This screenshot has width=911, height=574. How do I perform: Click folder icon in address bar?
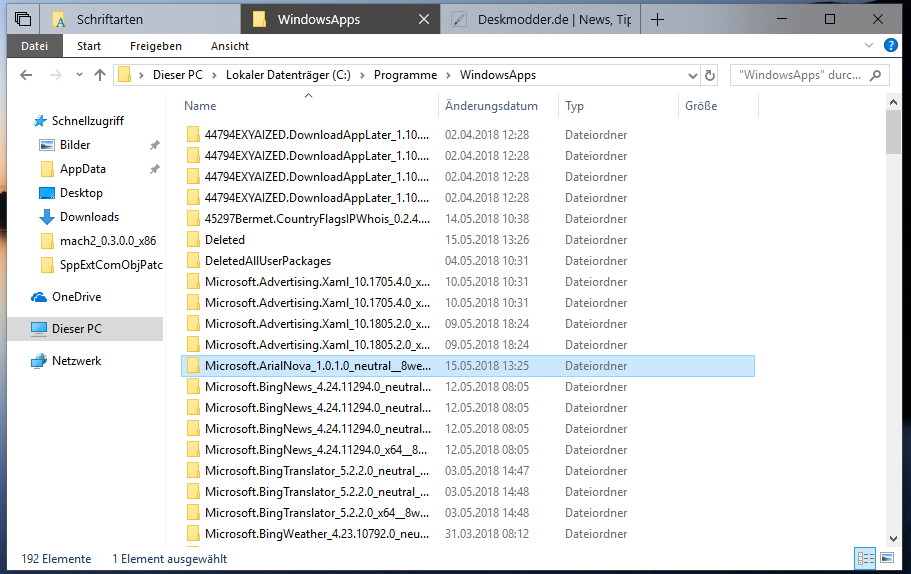click(124, 75)
